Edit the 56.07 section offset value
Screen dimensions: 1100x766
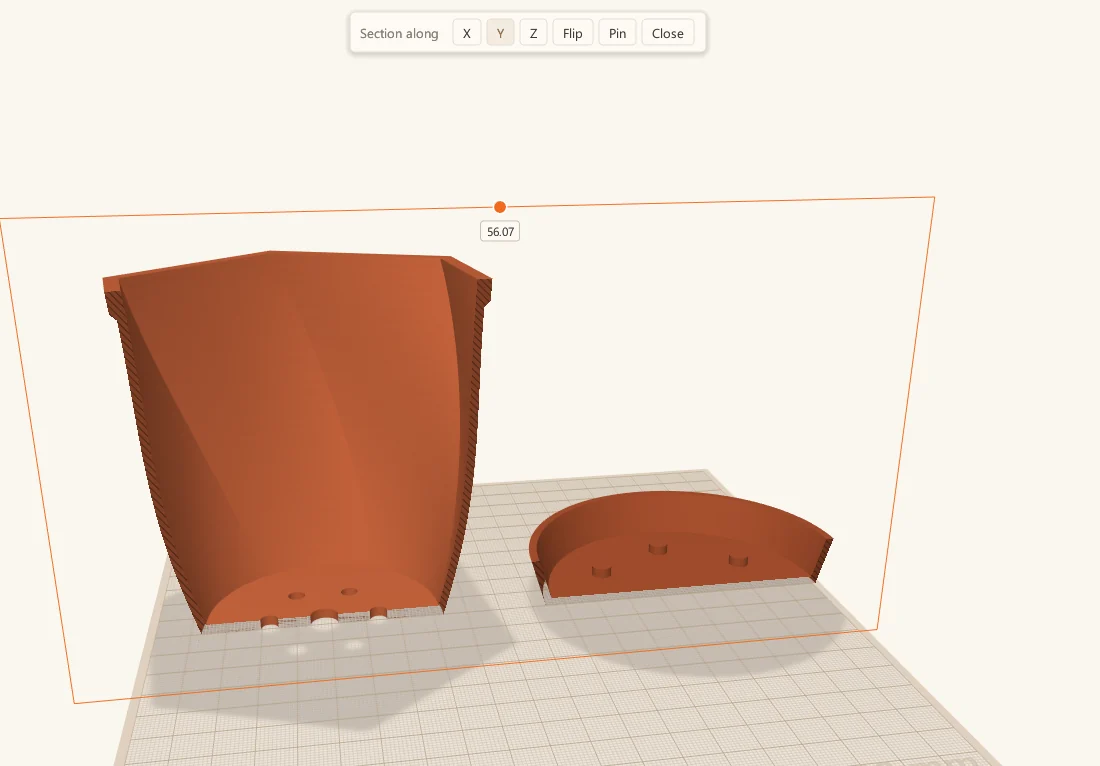500,231
